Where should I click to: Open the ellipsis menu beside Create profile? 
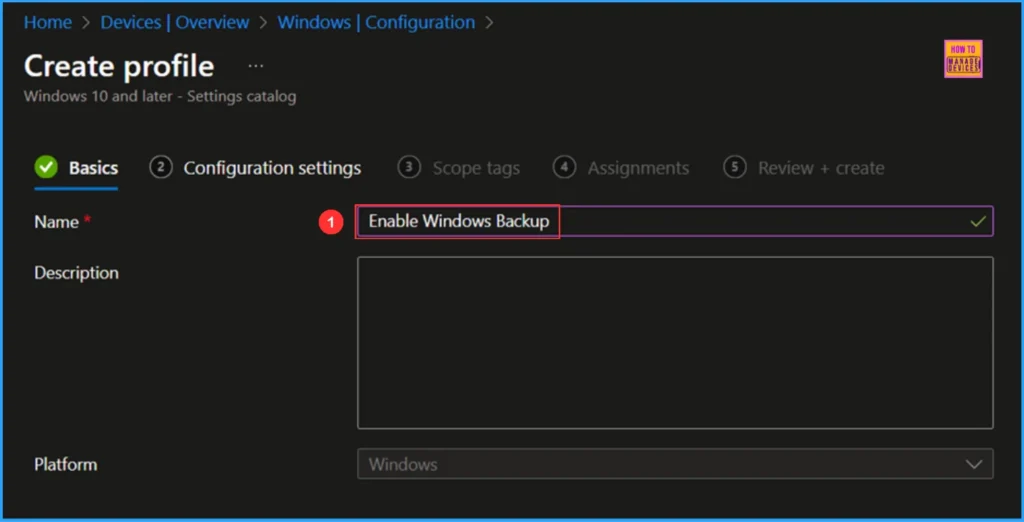click(256, 66)
